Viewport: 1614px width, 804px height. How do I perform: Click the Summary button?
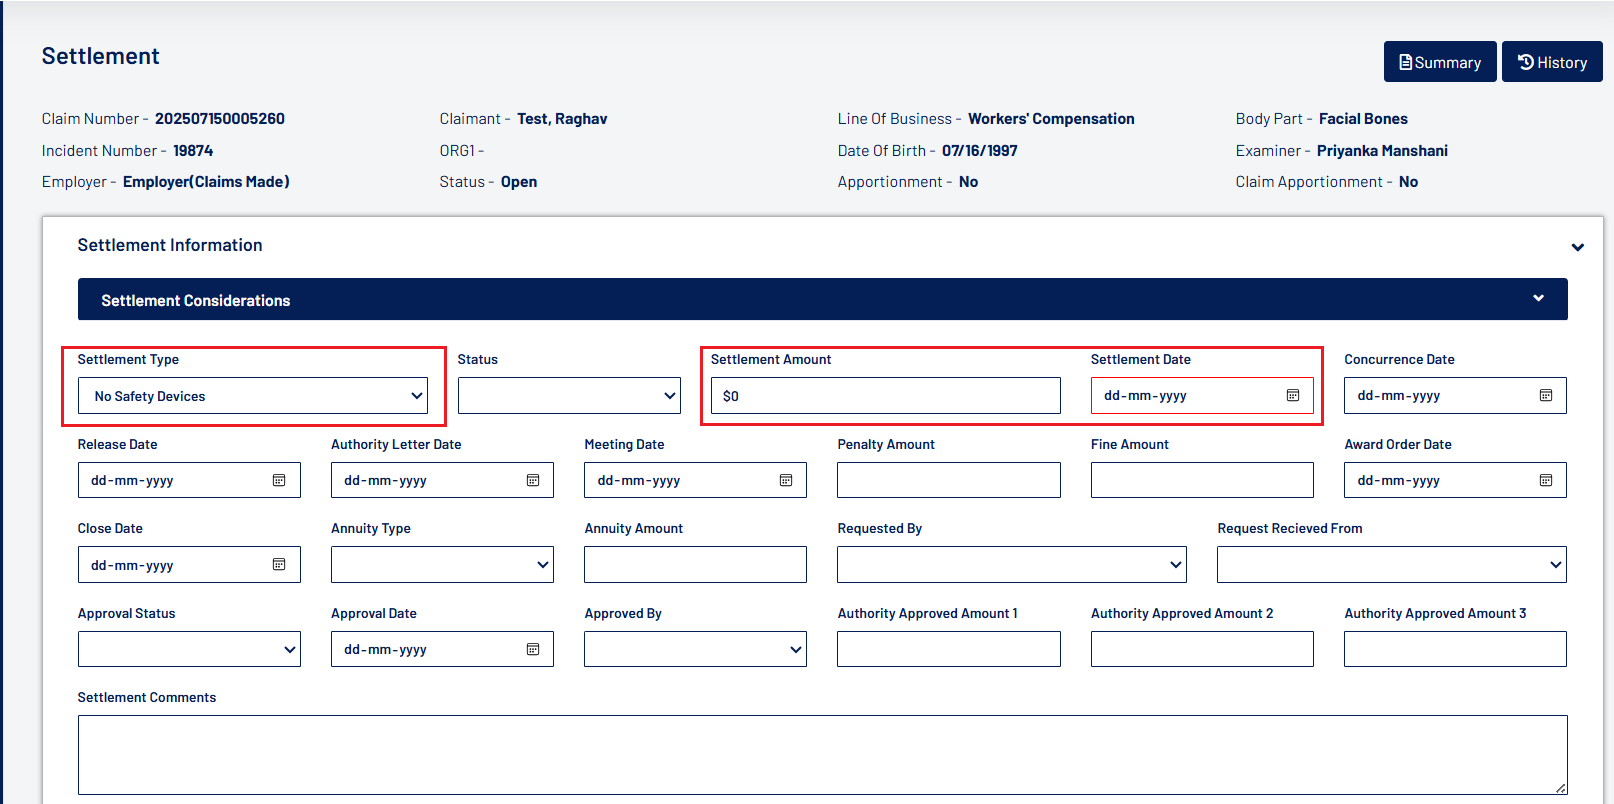(1439, 62)
